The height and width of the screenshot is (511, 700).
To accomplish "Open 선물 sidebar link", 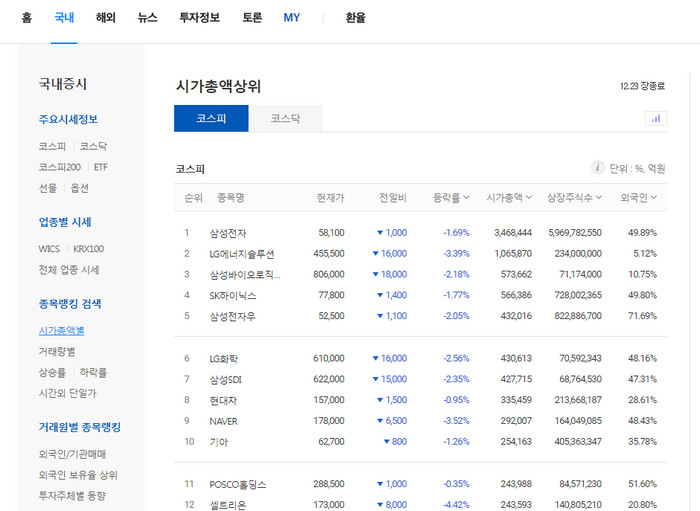I will [48, 188].
